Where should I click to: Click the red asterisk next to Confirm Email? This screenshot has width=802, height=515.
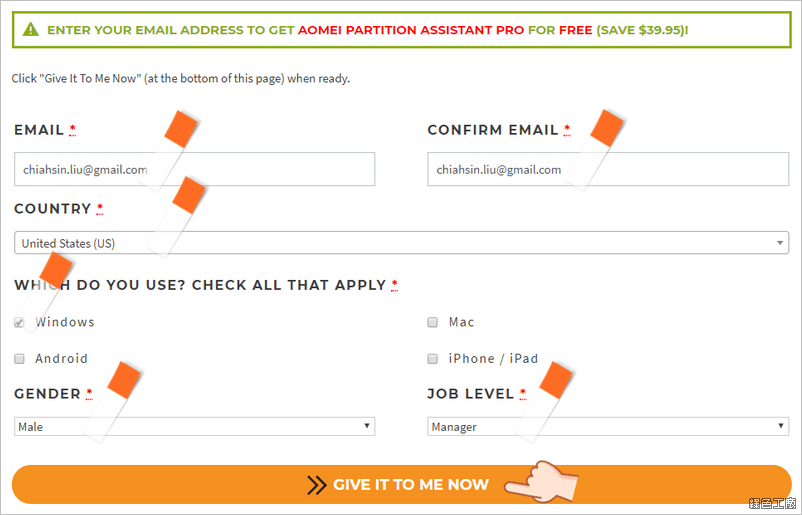click(567, 130)
